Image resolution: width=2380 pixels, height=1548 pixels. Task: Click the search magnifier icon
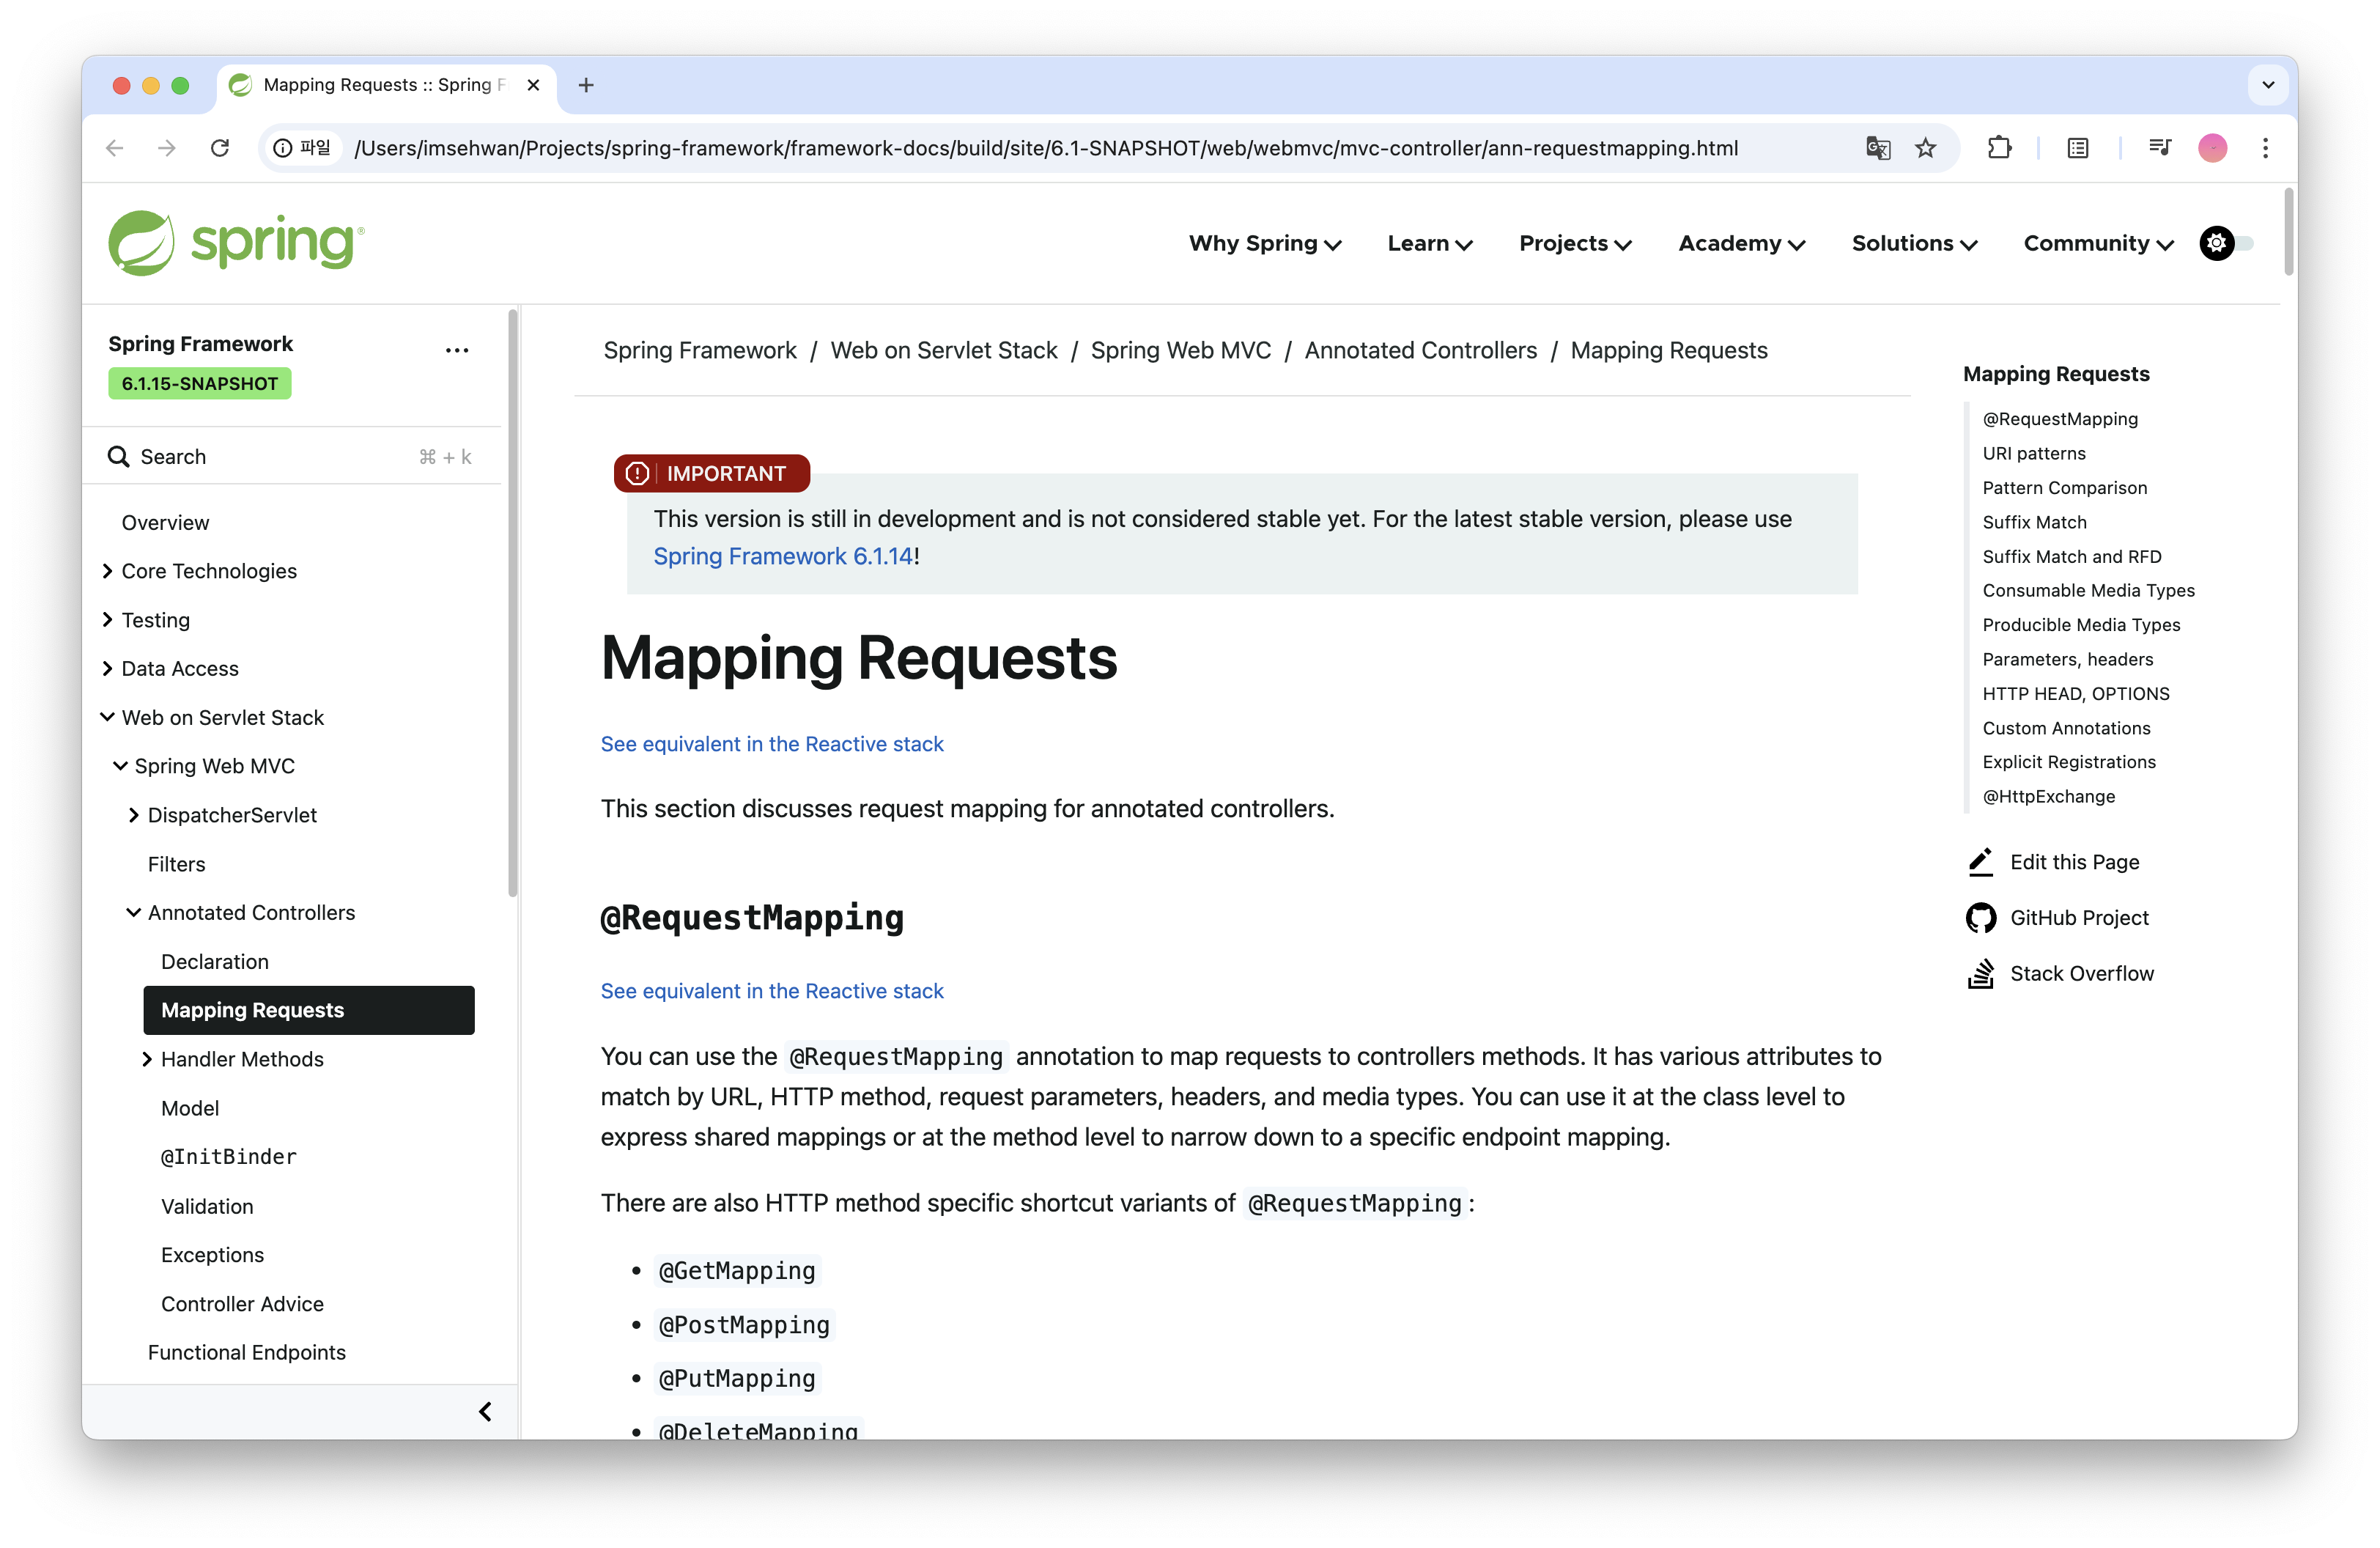tap(118, 457)
